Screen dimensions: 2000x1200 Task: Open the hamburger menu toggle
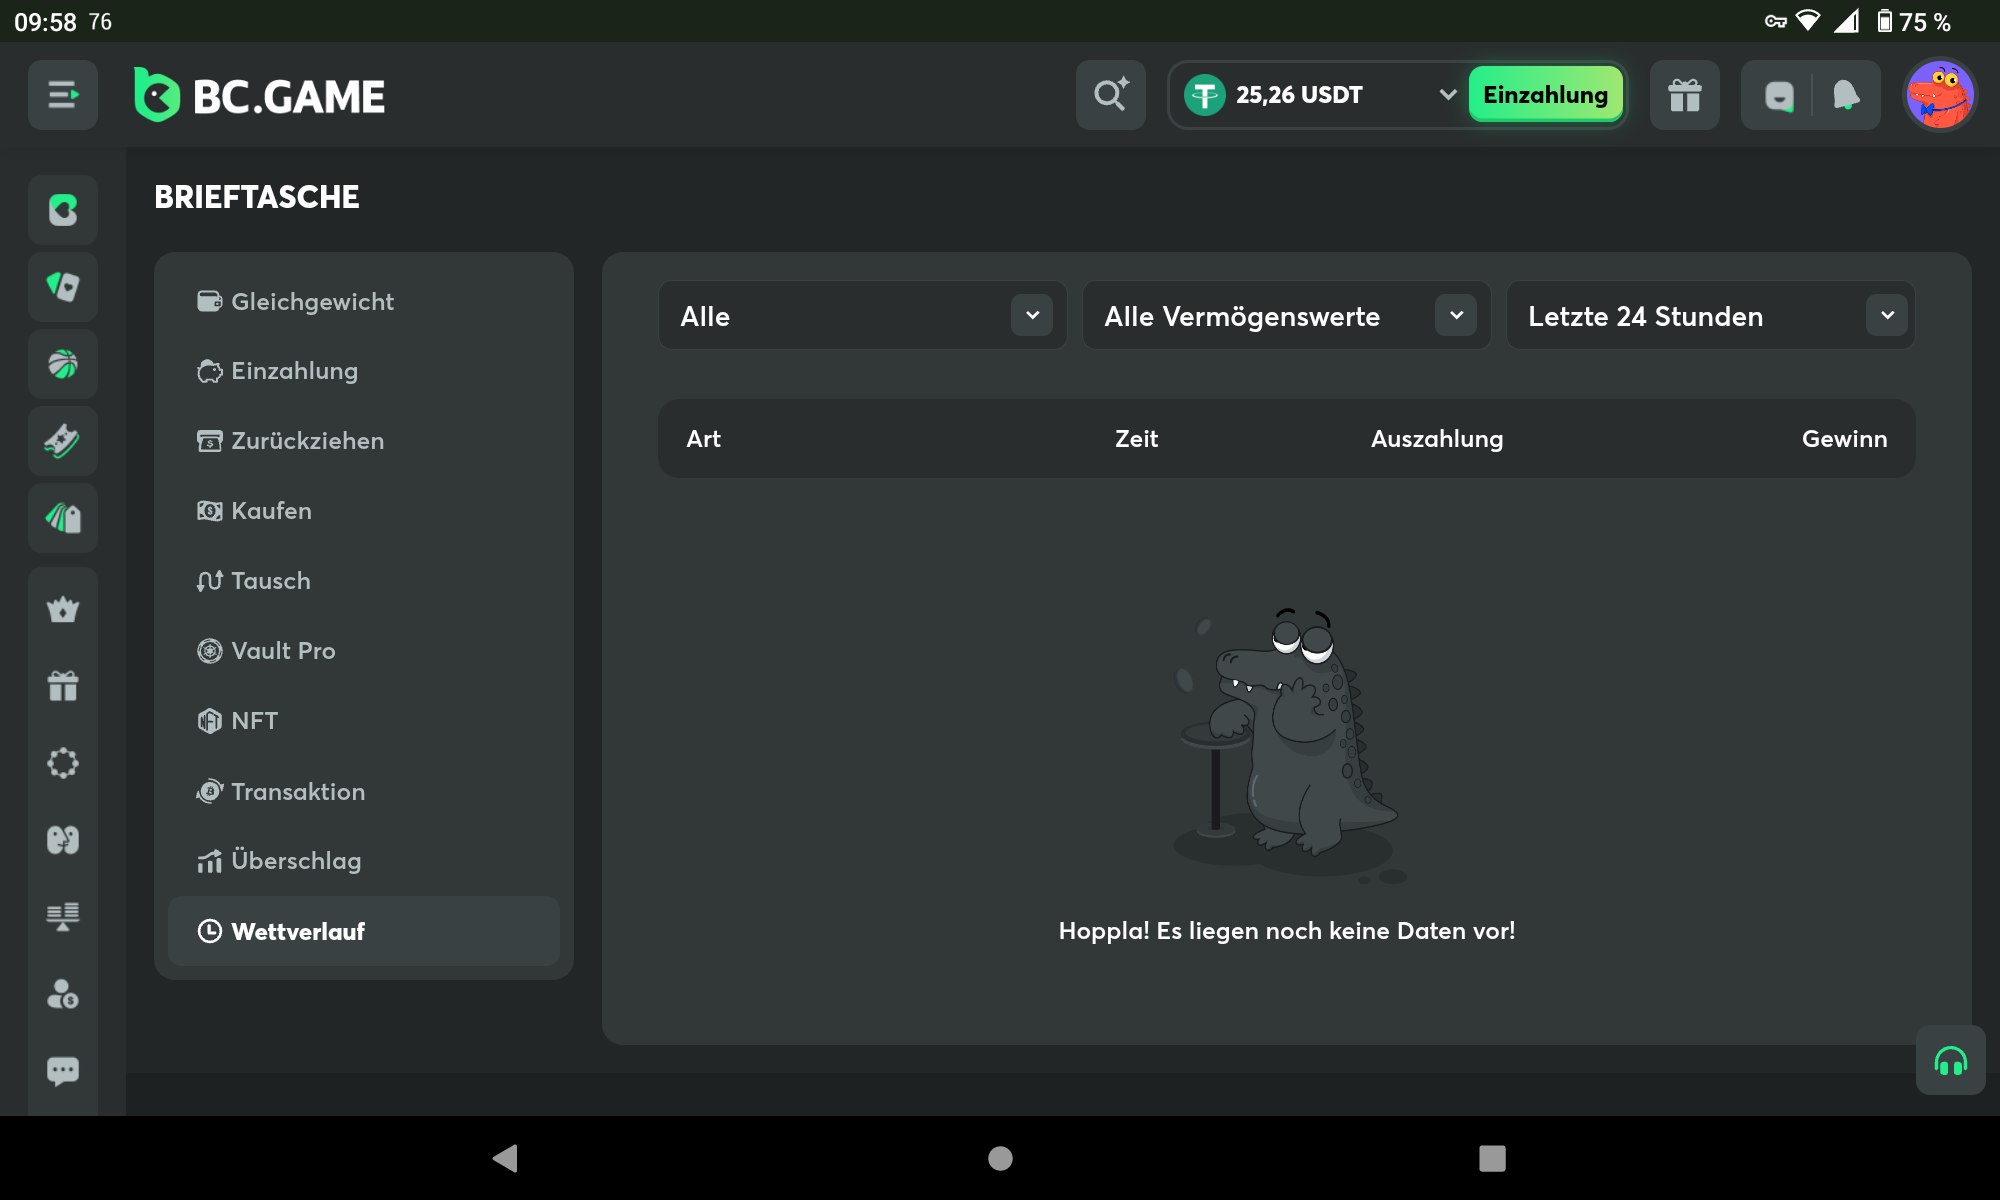pos(63,95)
